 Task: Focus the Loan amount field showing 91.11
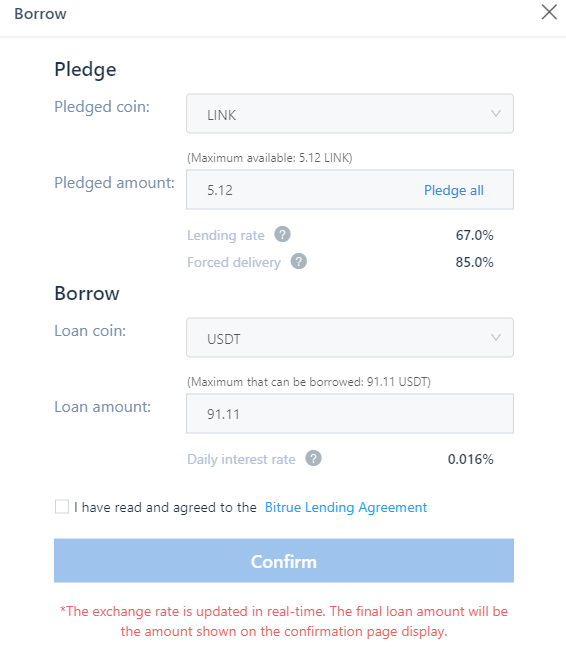[x=350, y=414]
